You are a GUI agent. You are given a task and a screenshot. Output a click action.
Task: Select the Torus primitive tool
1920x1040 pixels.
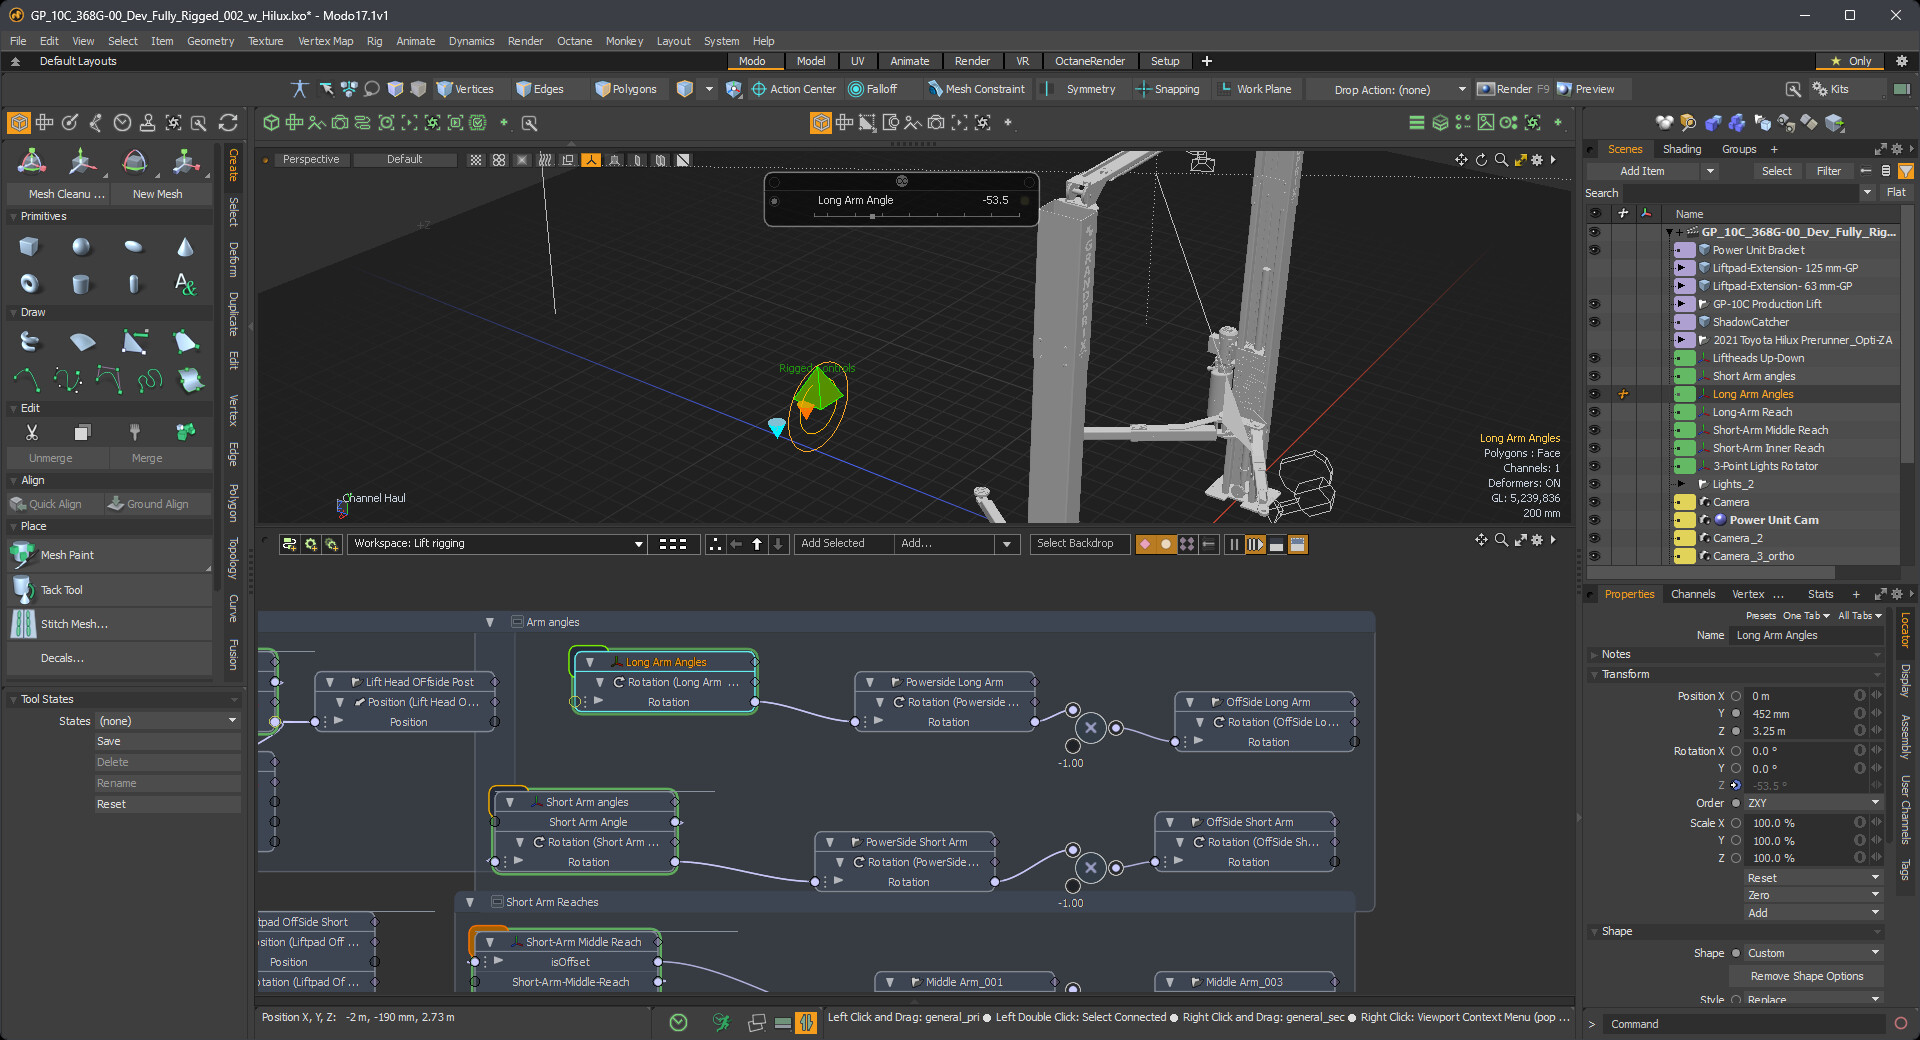(x=29, y=284)
